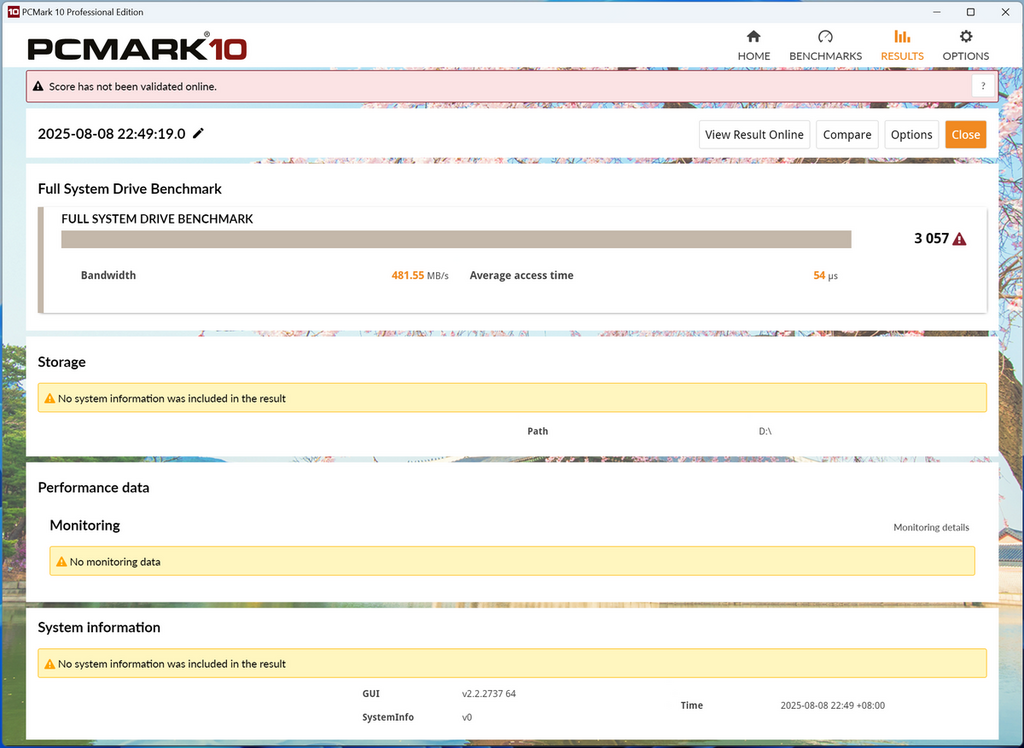Click the System information heading
Screen dimensions: 1024x748
(99, 627)
